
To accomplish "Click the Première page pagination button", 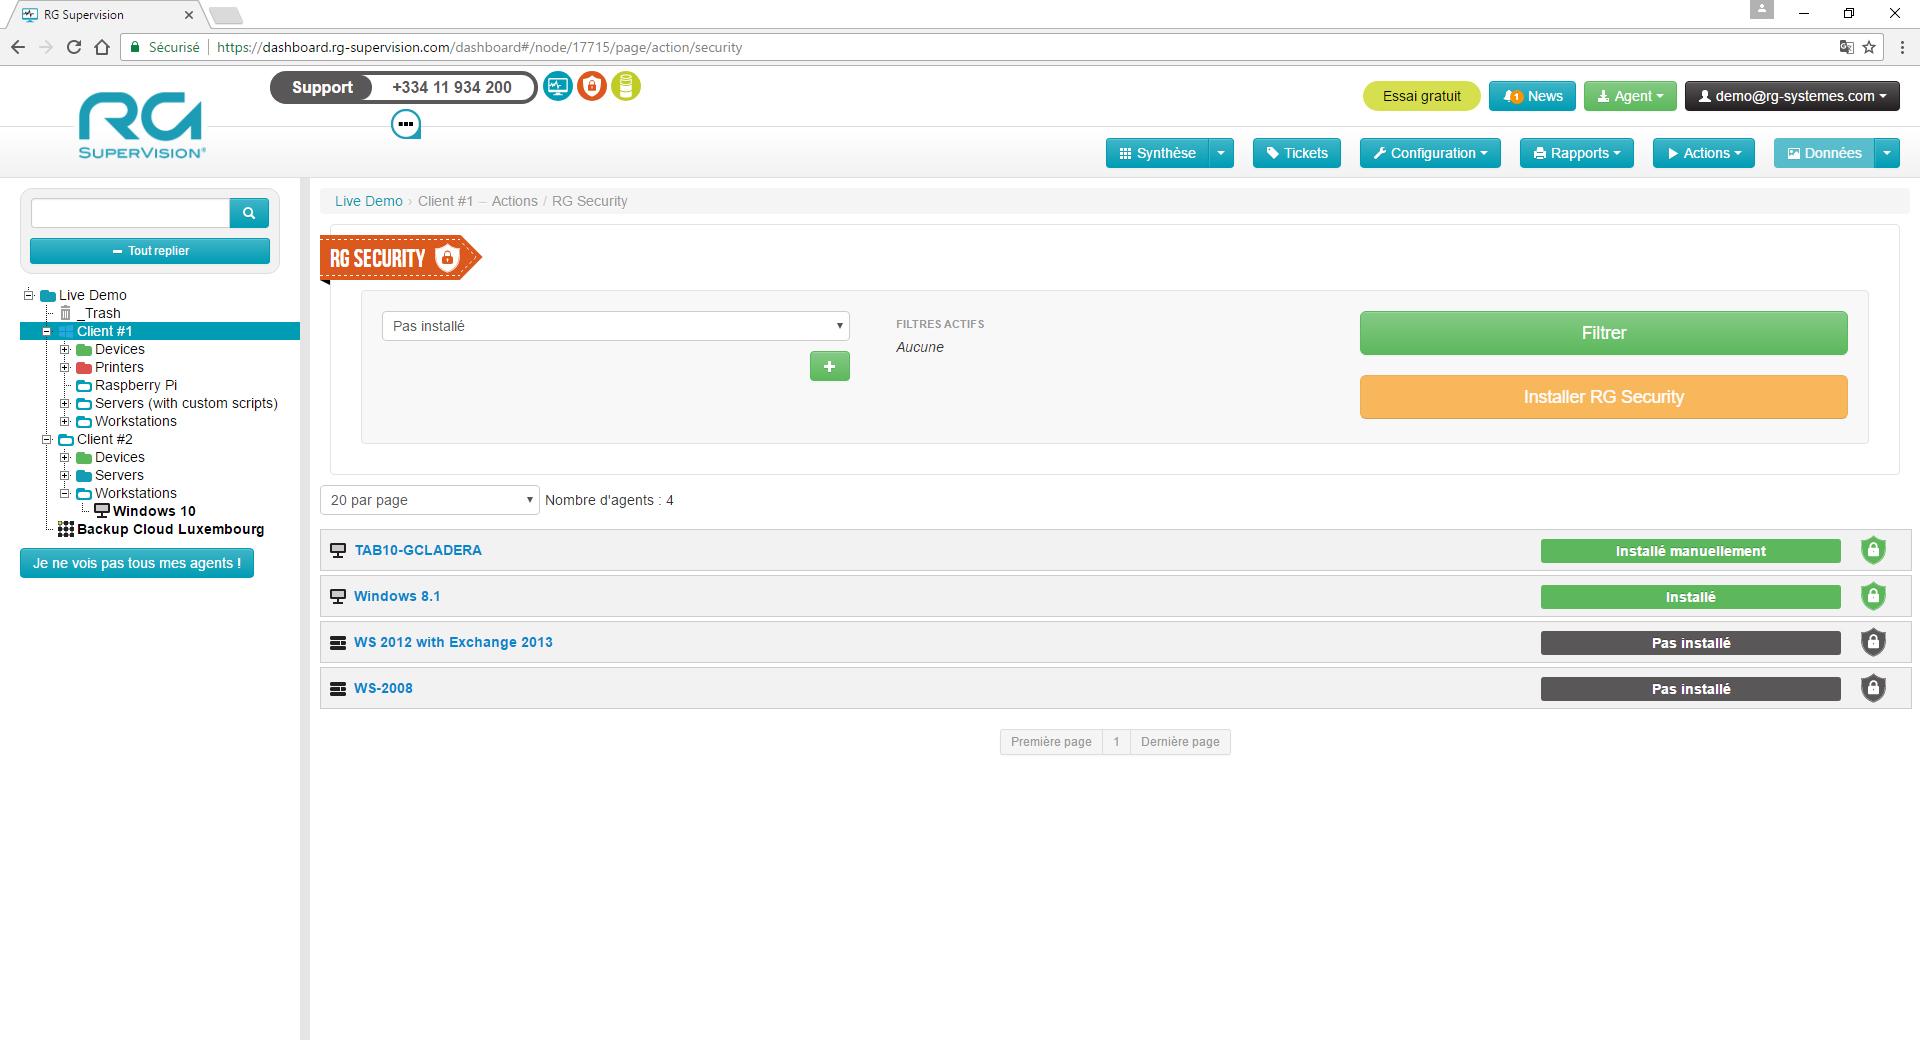I will pos(1051,742).
